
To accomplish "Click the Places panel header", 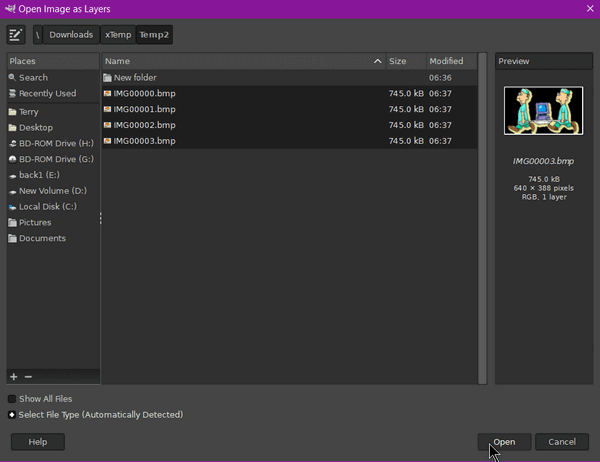I will (x=53, y=61).
